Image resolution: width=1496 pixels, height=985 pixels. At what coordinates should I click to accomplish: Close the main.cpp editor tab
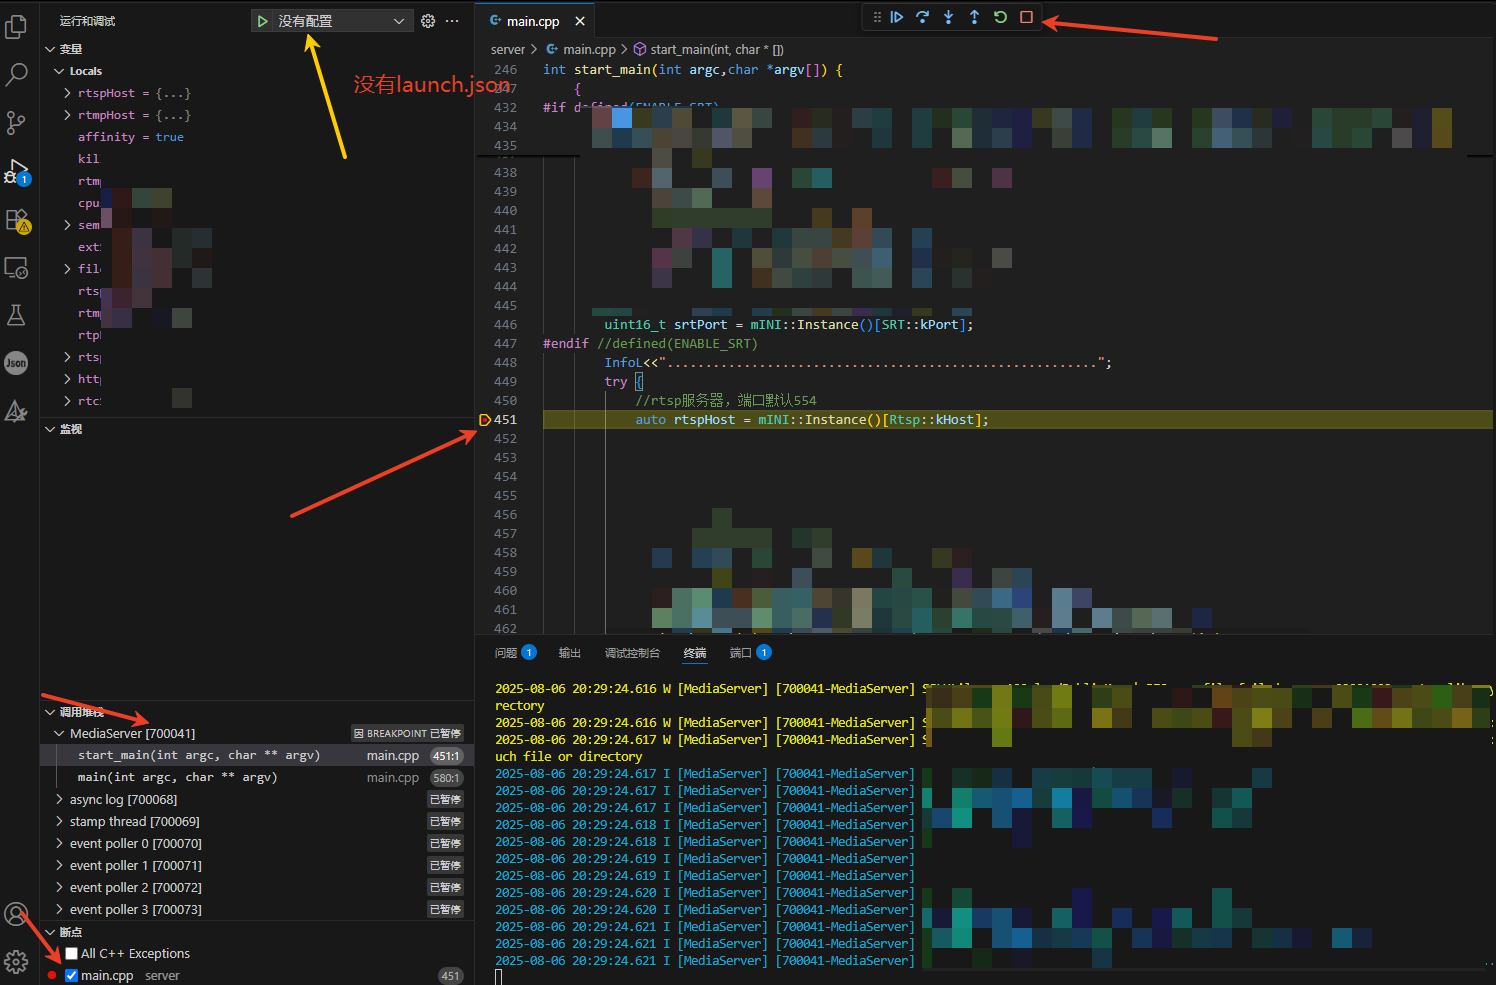click(580, 21)
